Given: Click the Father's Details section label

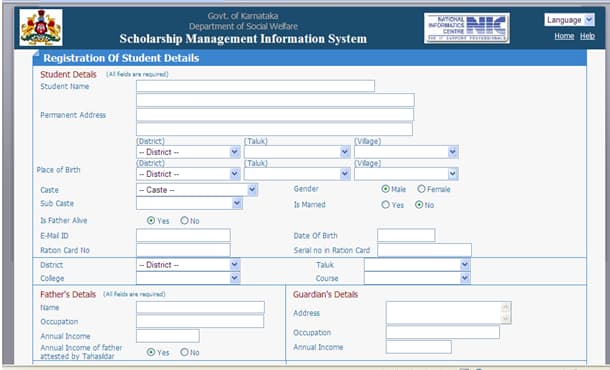Looking at the screenshot, I should pyautogui.click(x=68, y=294).
